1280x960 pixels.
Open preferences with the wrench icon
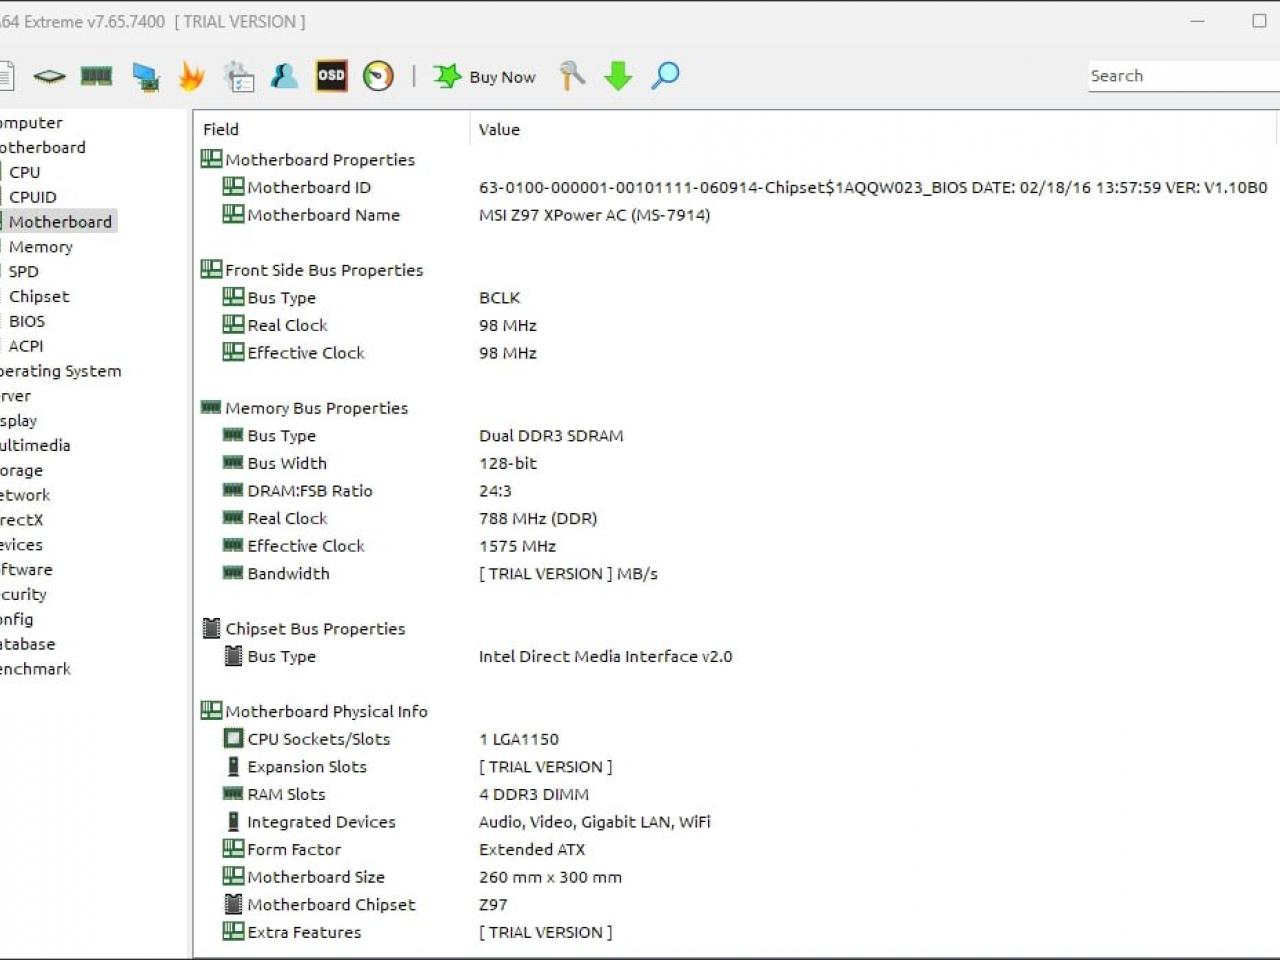tap(571, 76)
